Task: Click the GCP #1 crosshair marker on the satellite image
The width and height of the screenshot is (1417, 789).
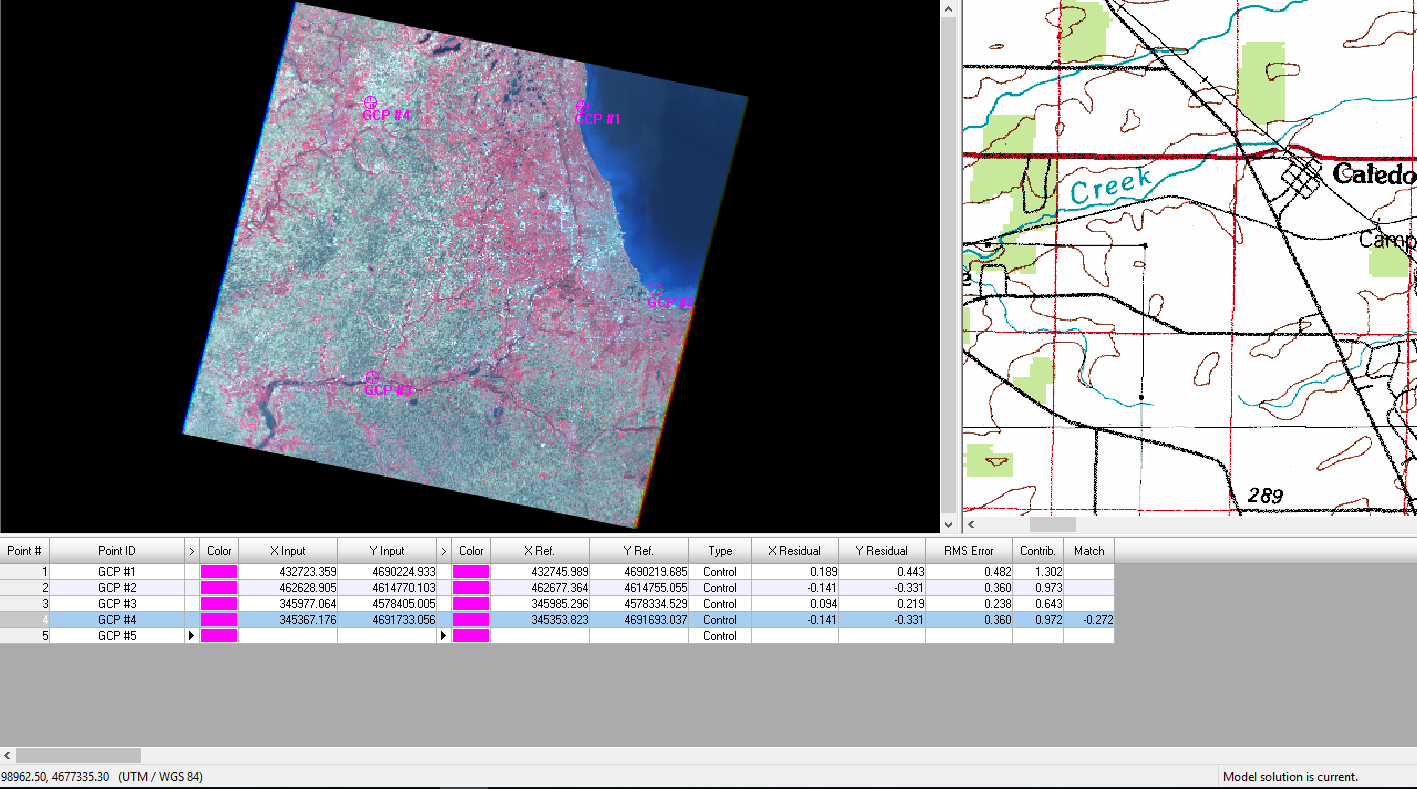Action: (x=582, y=106)
